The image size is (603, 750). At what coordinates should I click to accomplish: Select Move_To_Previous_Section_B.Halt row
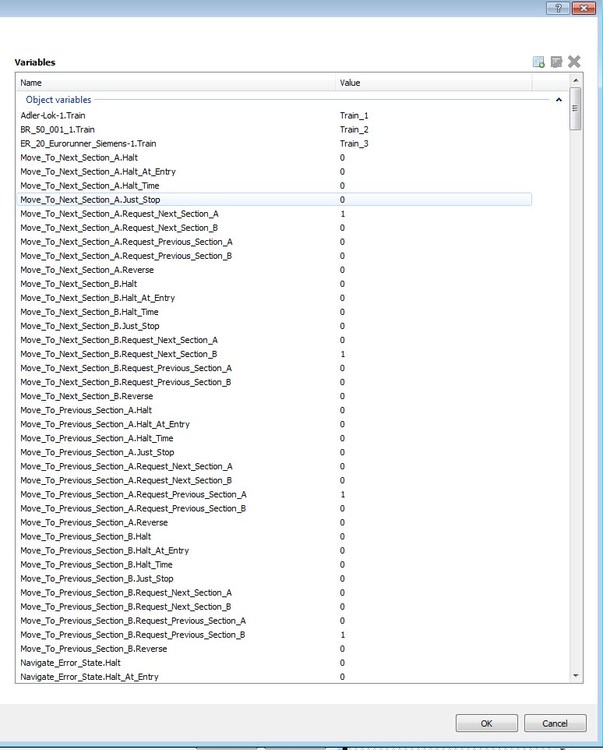[x=274, y=536]
